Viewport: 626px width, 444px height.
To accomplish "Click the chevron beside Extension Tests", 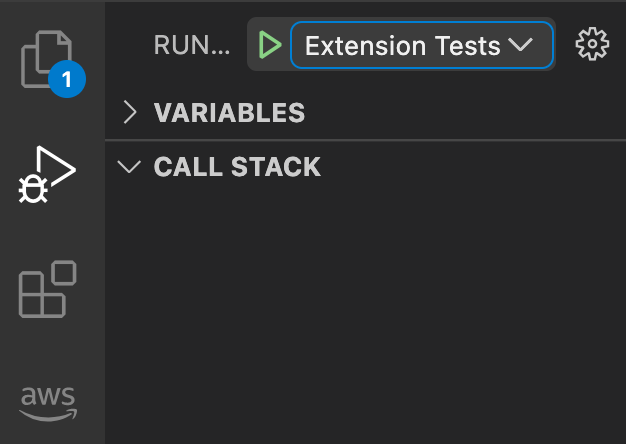I will [521, 44].
